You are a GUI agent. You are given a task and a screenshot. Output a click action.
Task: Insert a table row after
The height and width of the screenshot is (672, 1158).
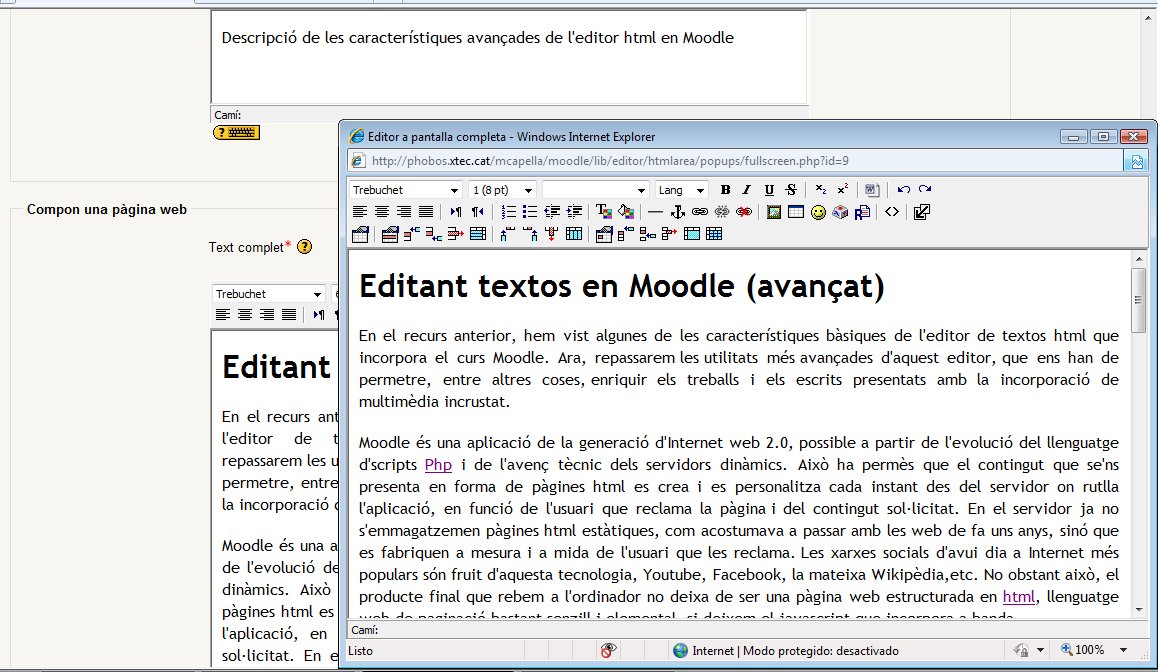coord(434,234)
